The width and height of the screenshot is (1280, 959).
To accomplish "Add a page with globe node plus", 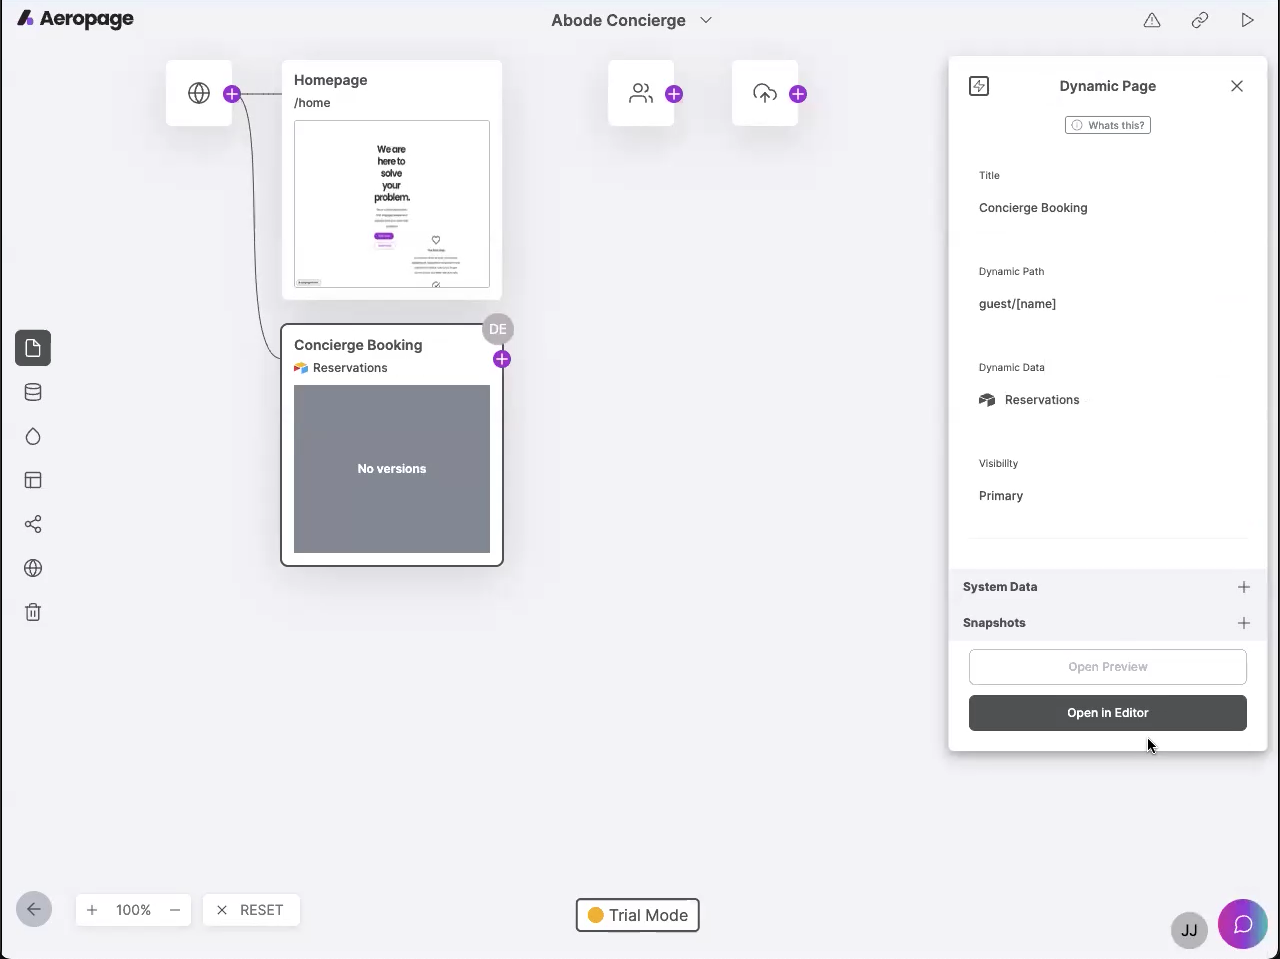I will coord(232,94).
